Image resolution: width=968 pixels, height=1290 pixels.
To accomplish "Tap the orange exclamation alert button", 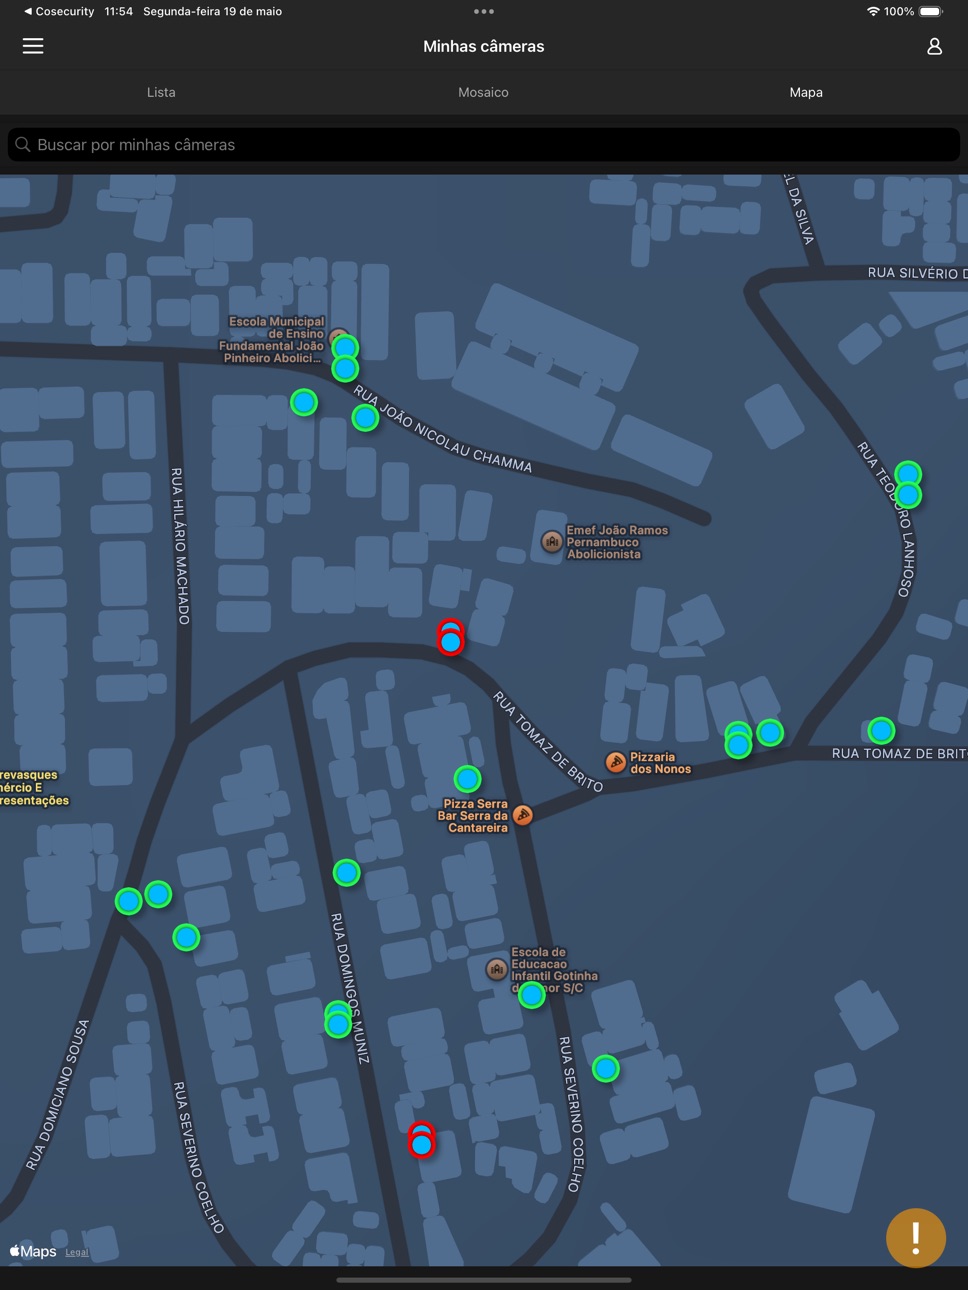I will [x=916, y=1238].
